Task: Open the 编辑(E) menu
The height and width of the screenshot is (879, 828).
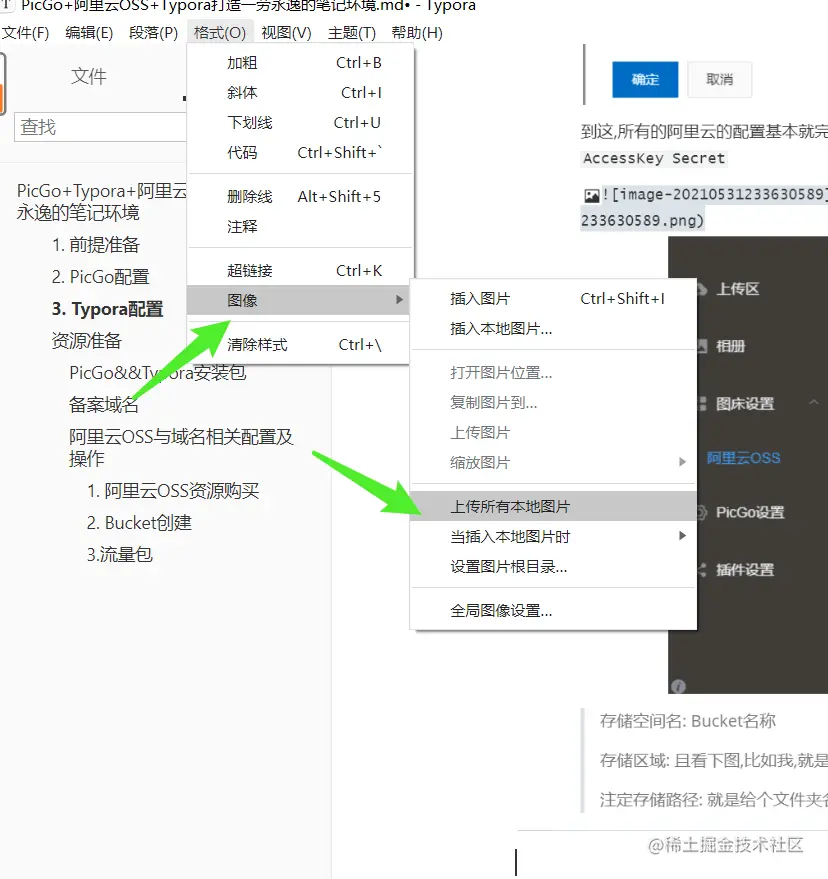Action: (x=89, y=33)
